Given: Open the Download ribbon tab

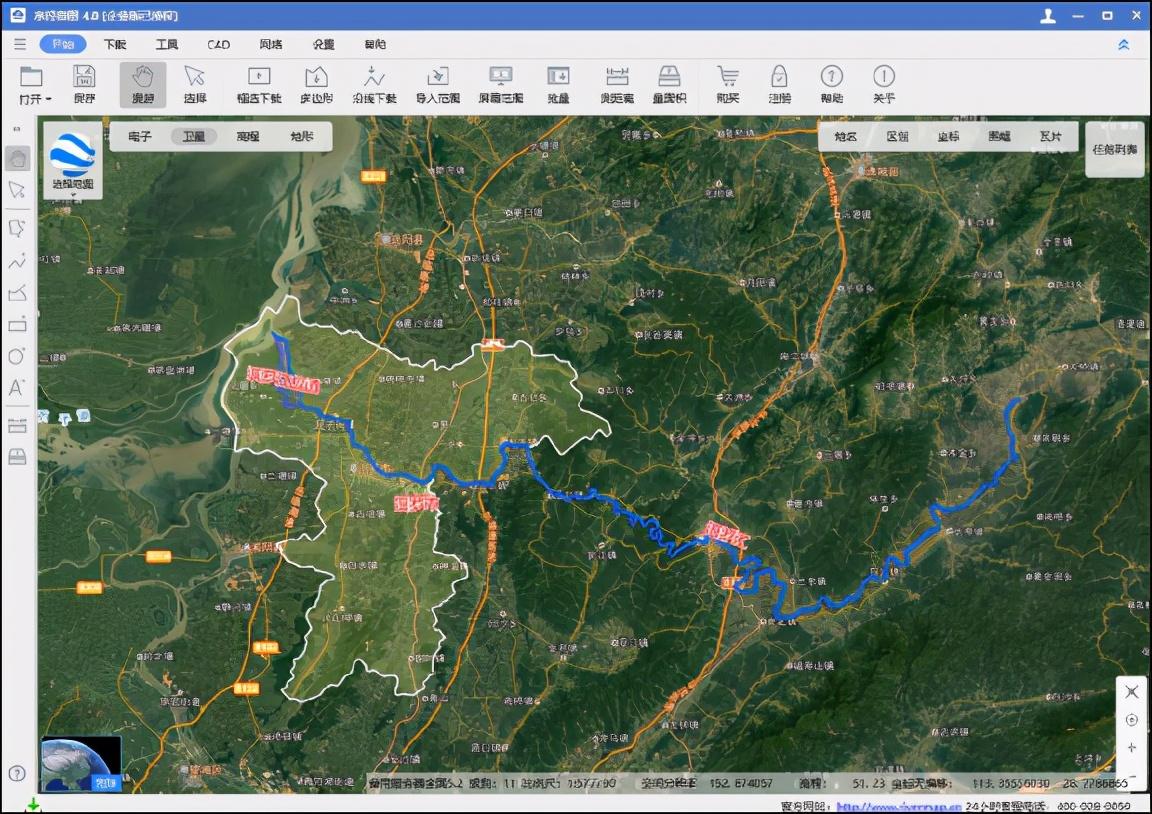Looking at the screenshot, I should click(115, 44).
